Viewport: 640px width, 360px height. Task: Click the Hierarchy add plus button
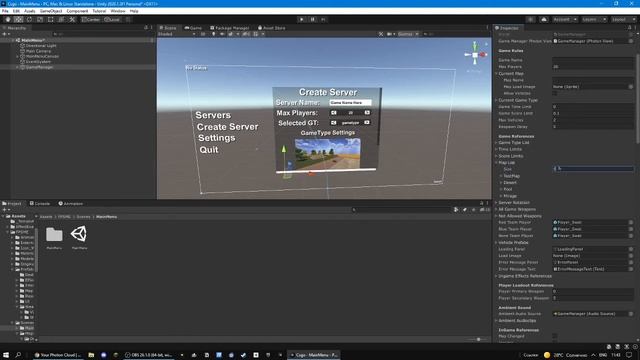4,34
